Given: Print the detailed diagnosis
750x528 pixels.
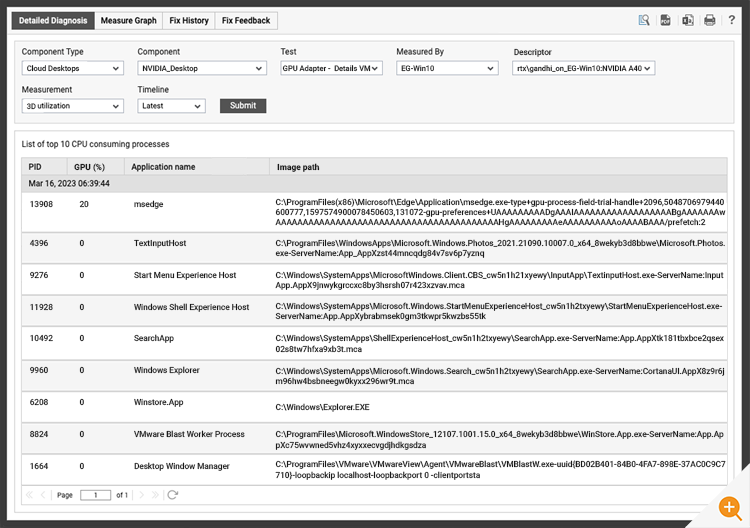Looking at the screenshot, I should click(710, 20).
